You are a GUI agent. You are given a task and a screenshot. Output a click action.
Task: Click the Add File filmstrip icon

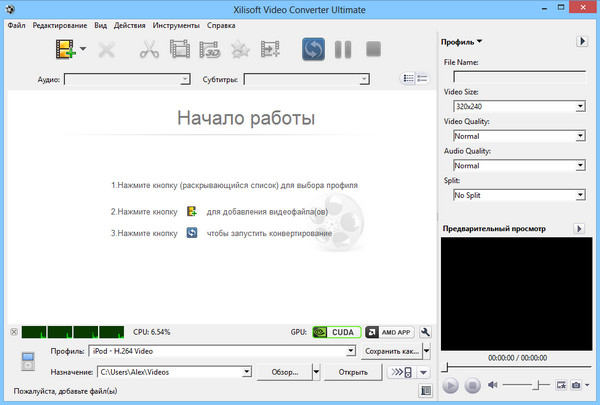pos(66,48)
